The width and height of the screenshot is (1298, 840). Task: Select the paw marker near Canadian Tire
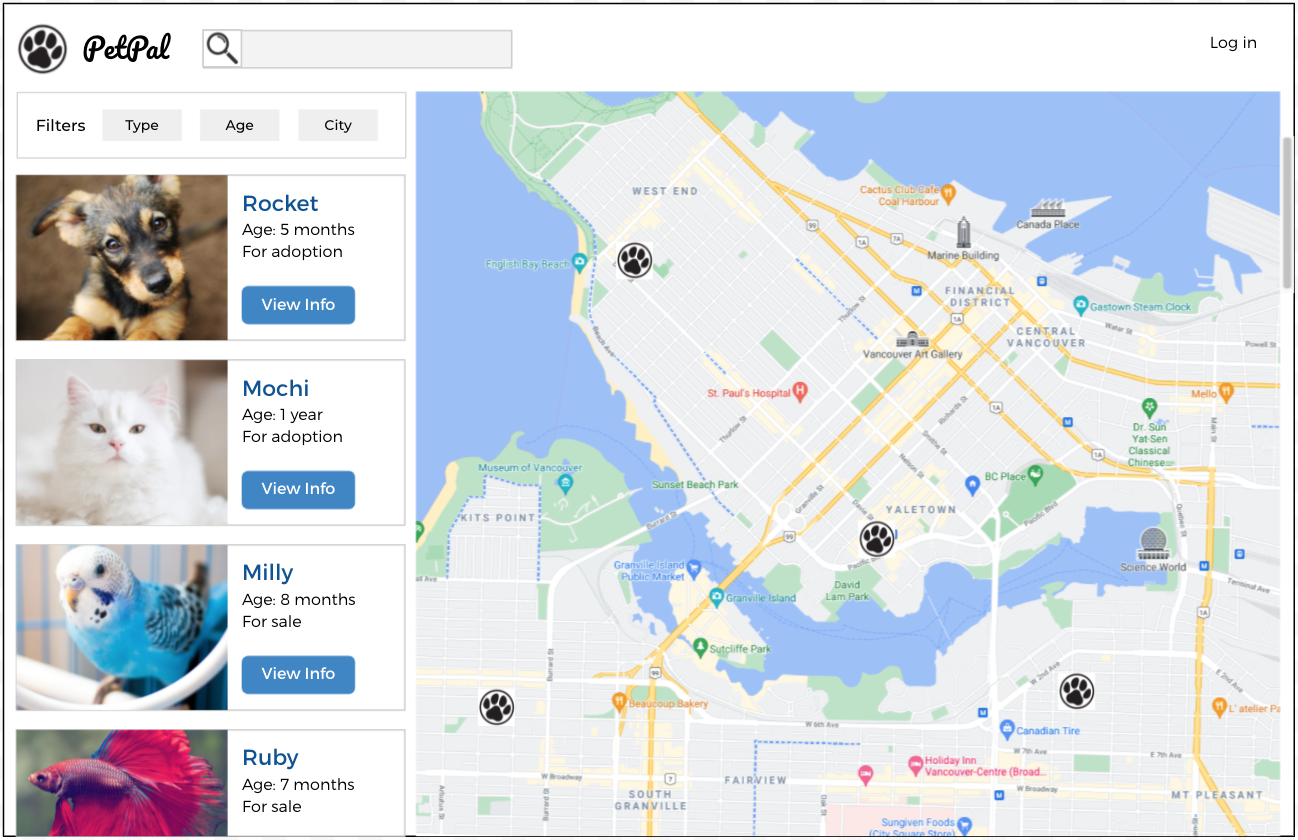pyautogui.click(x=1076, y=691)
